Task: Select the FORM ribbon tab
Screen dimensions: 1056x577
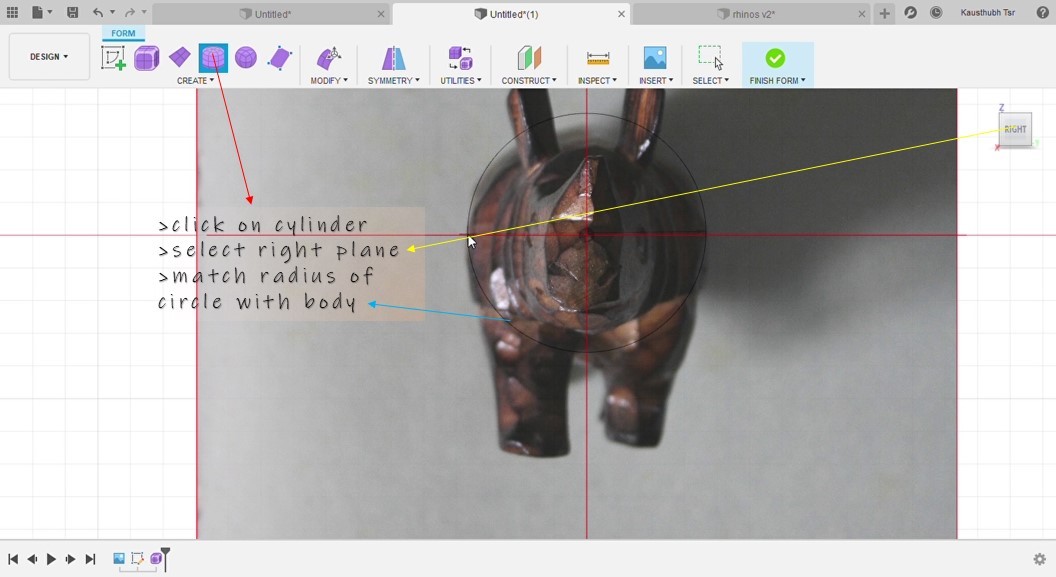Action: [123, 33]
